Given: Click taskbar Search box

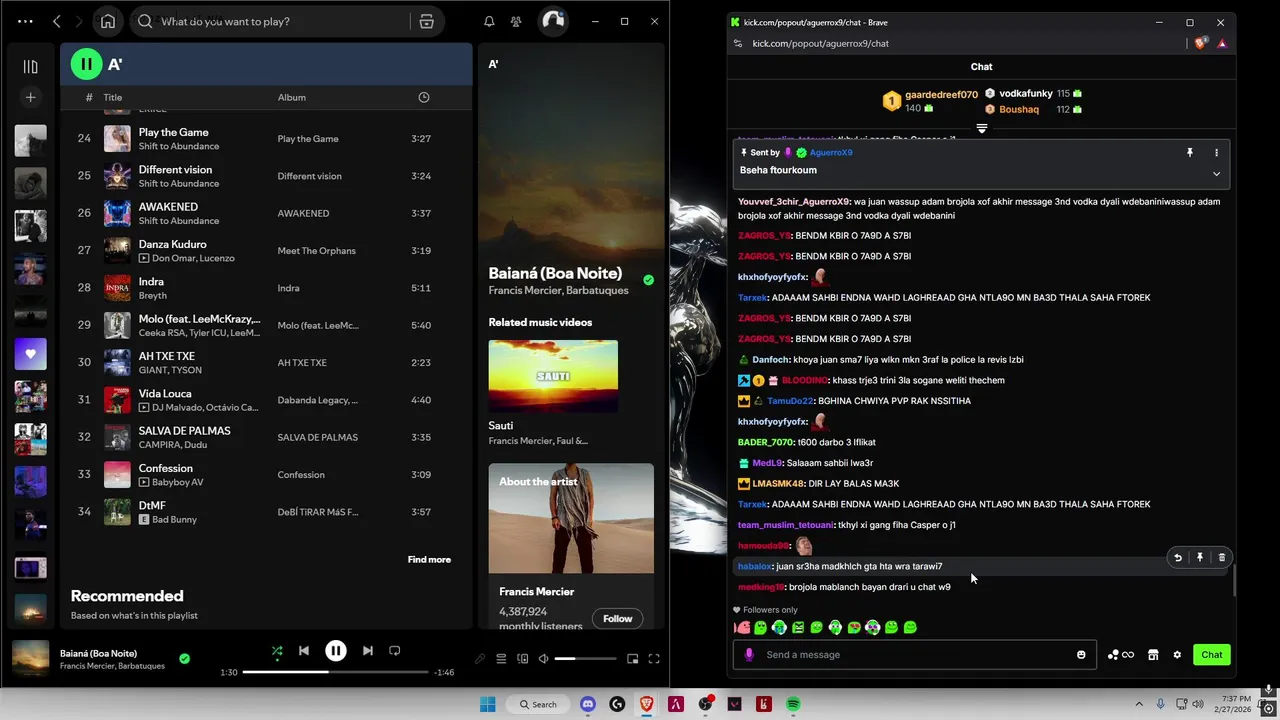Looking at the screenshot, I should click(x=538, y=705).
